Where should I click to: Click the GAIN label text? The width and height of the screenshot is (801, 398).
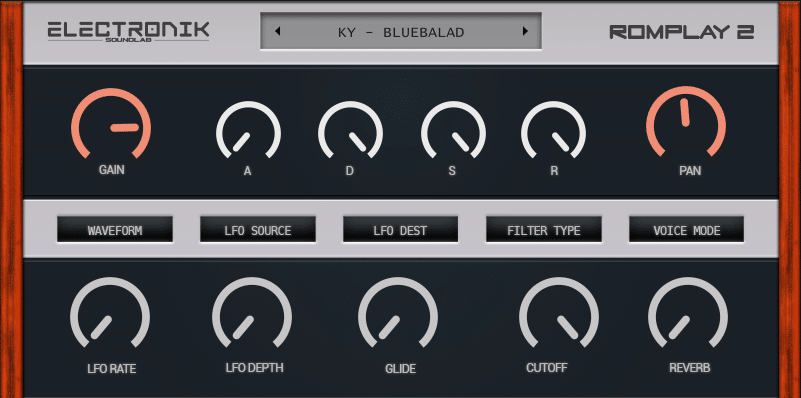pyautogui.click(x=111, y=170)
